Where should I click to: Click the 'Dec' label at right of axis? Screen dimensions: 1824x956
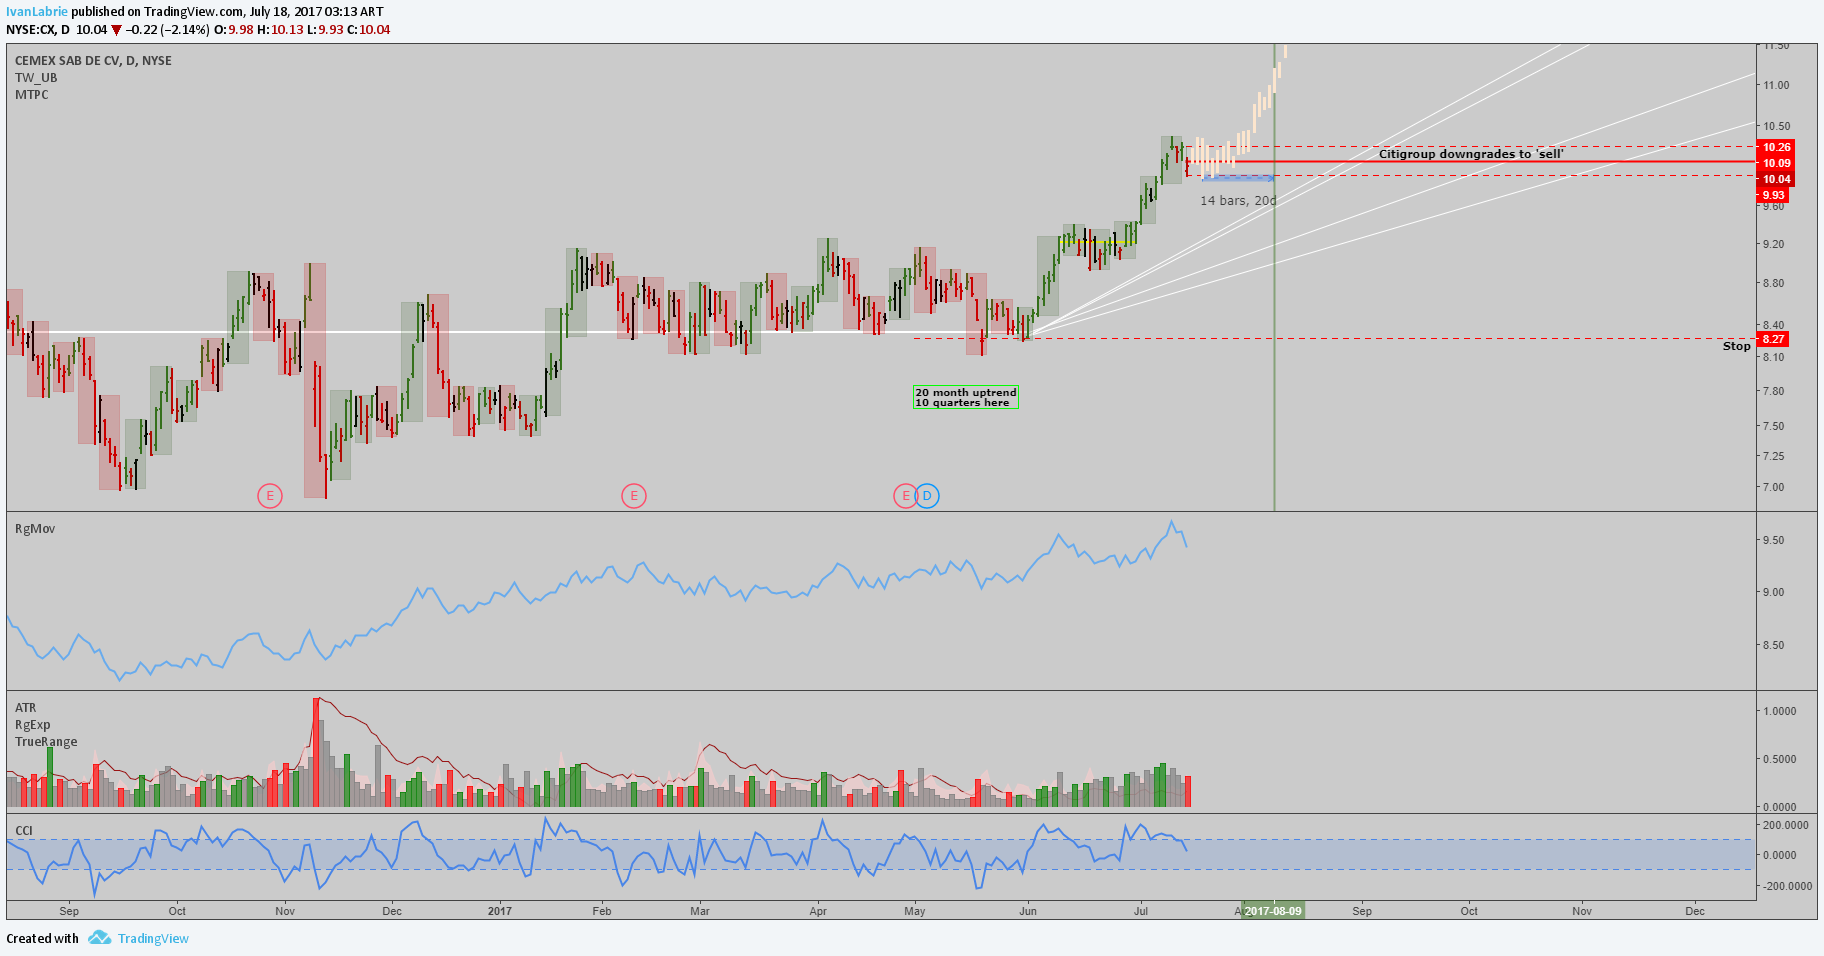[x=1695, y=911]
